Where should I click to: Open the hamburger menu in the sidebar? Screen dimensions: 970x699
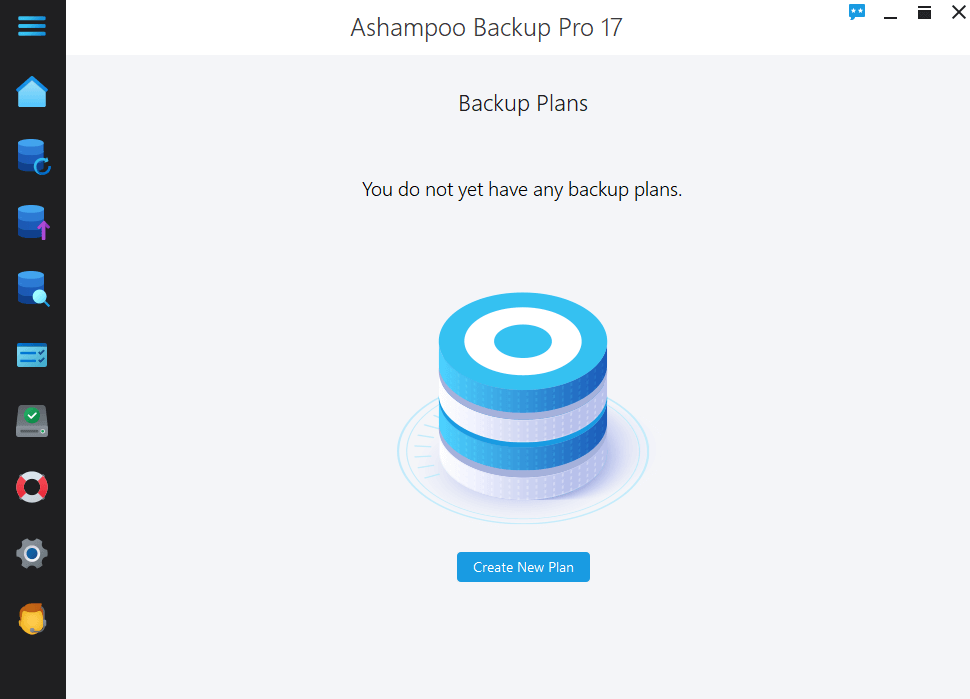(32, 27)
